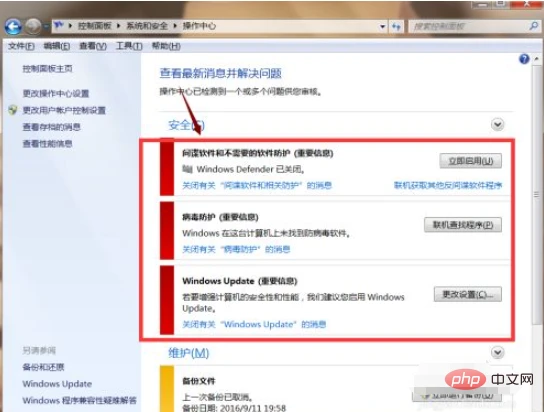
Task: Open the address bar history dropdown arrow
Action: coord(382,26)
